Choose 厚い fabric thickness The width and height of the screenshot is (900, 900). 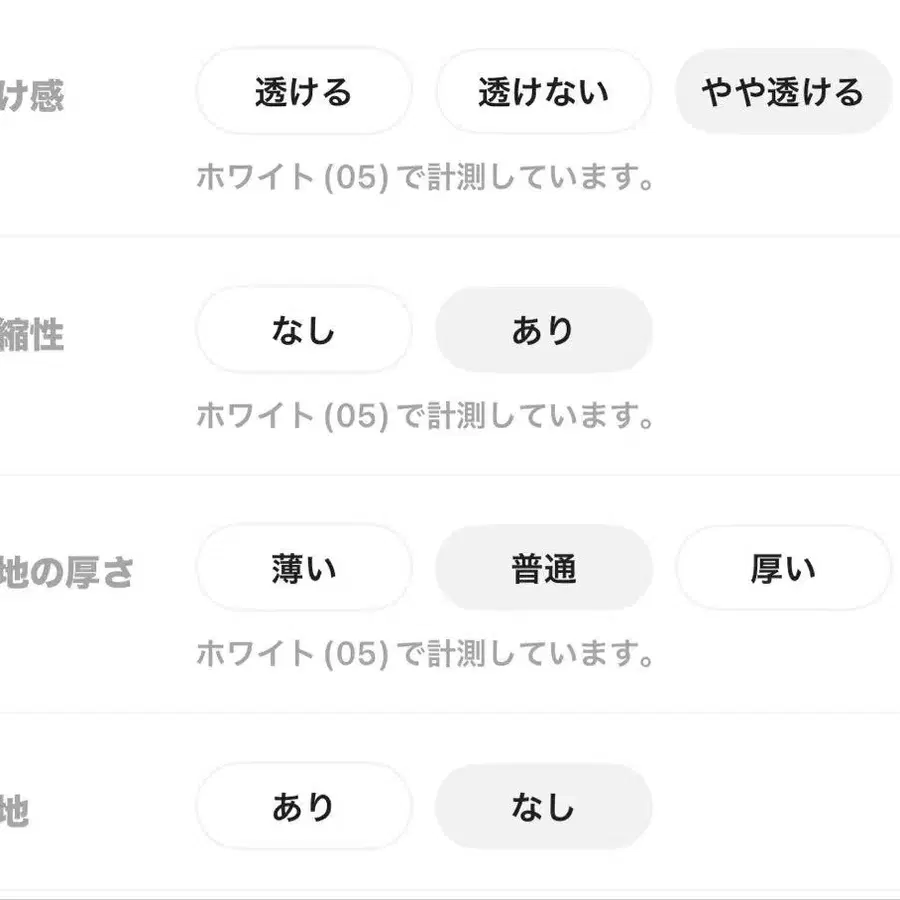click(783, 568)
